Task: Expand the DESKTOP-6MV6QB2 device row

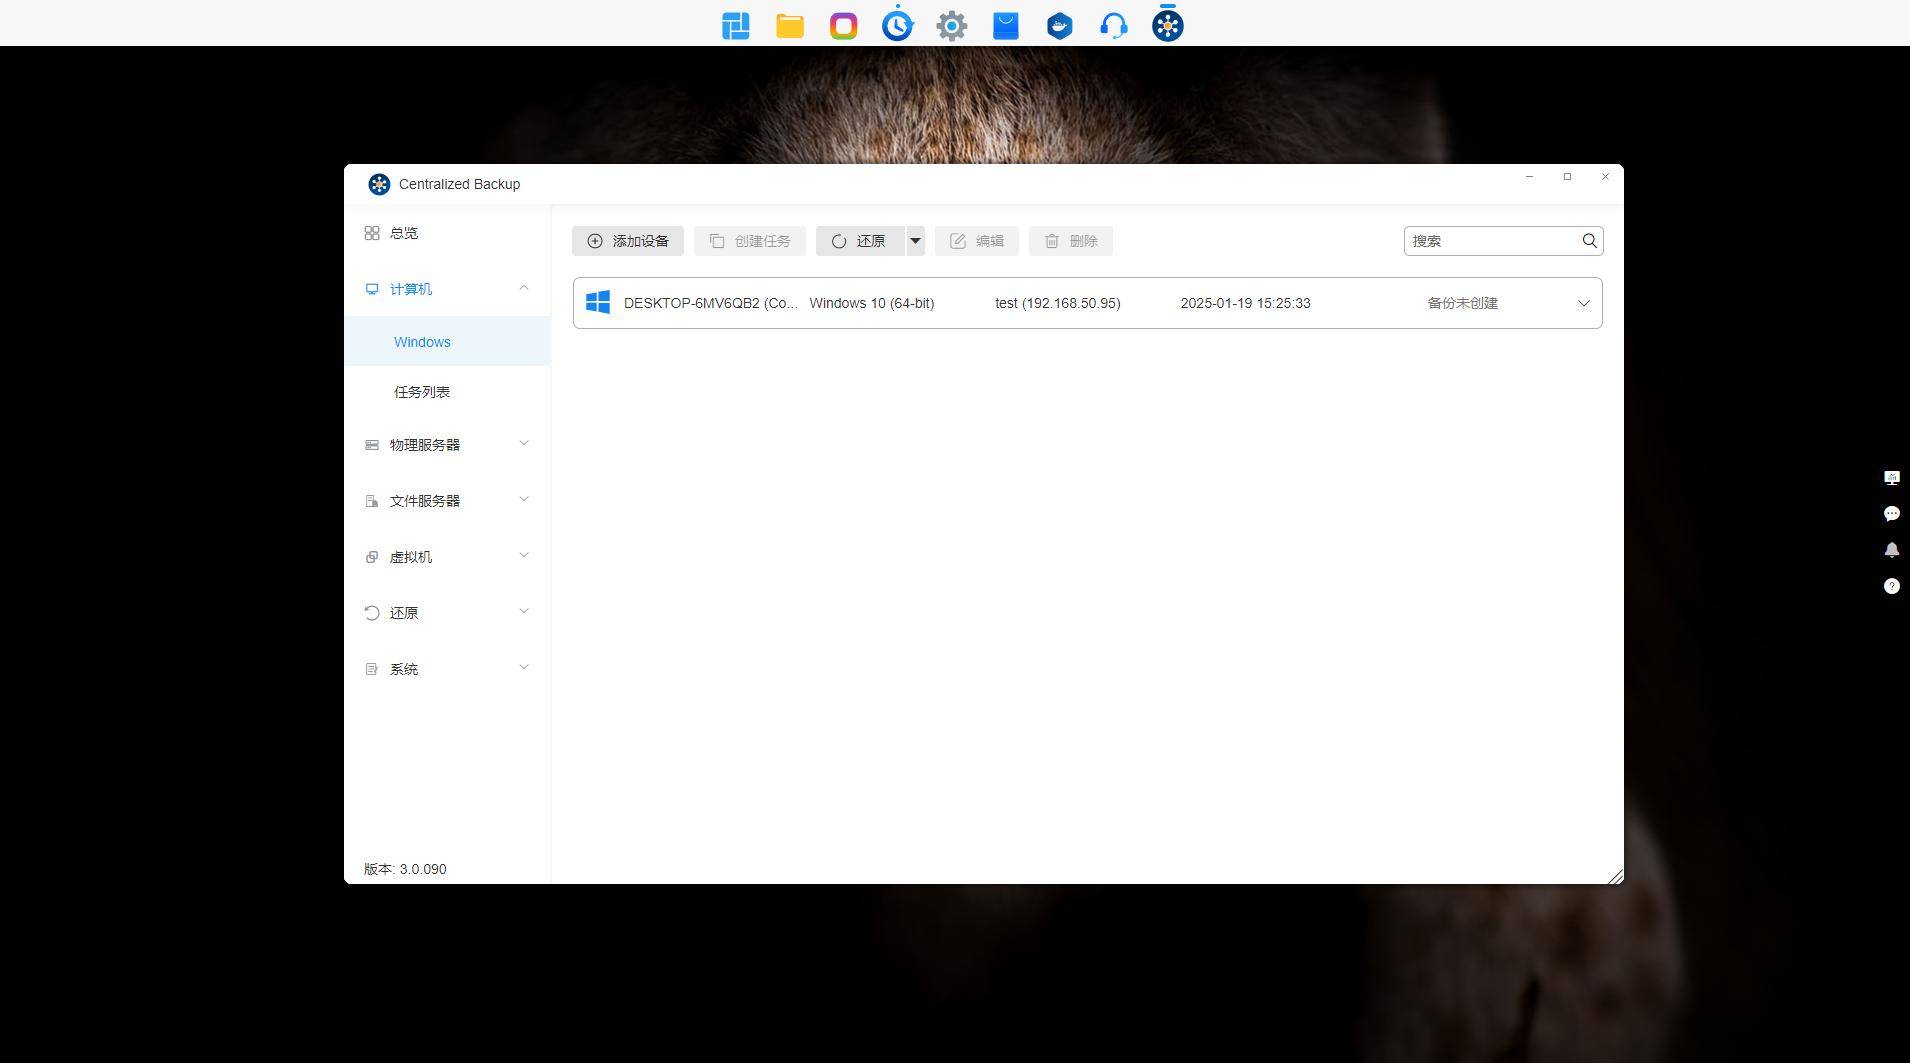Action: click(x=1583, y=303)
